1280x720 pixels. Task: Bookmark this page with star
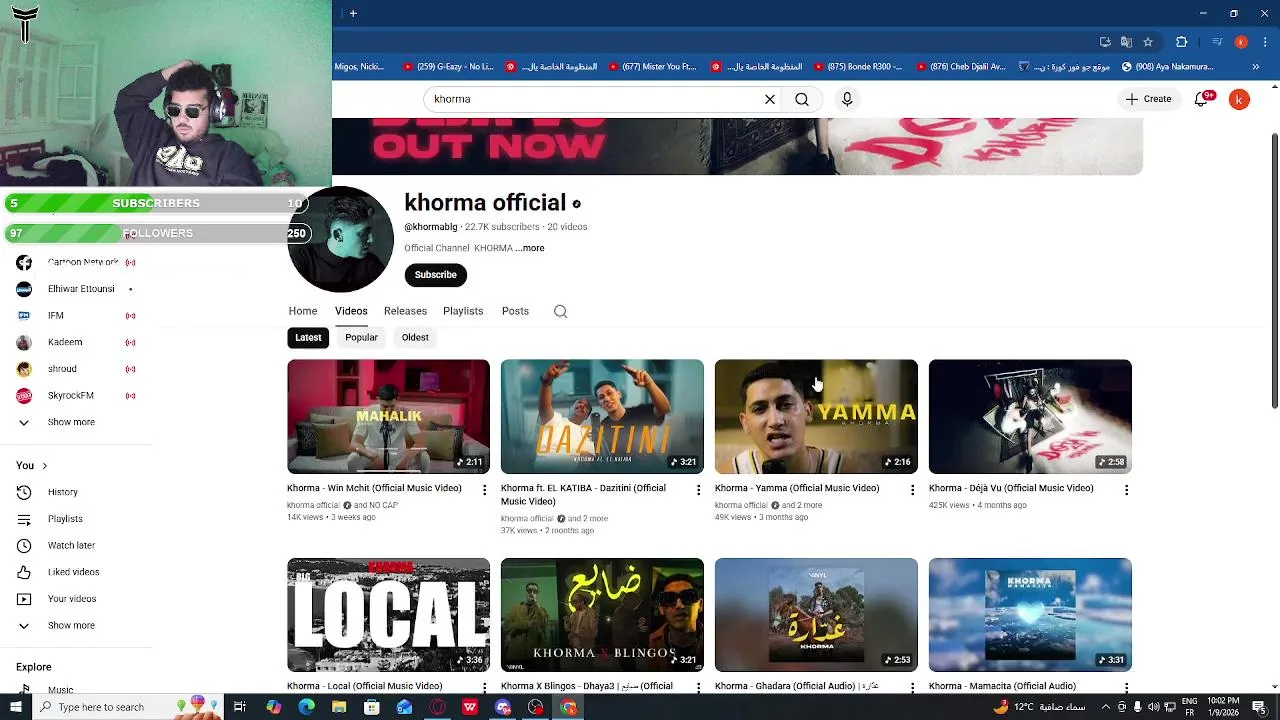tap(1148, 42)
